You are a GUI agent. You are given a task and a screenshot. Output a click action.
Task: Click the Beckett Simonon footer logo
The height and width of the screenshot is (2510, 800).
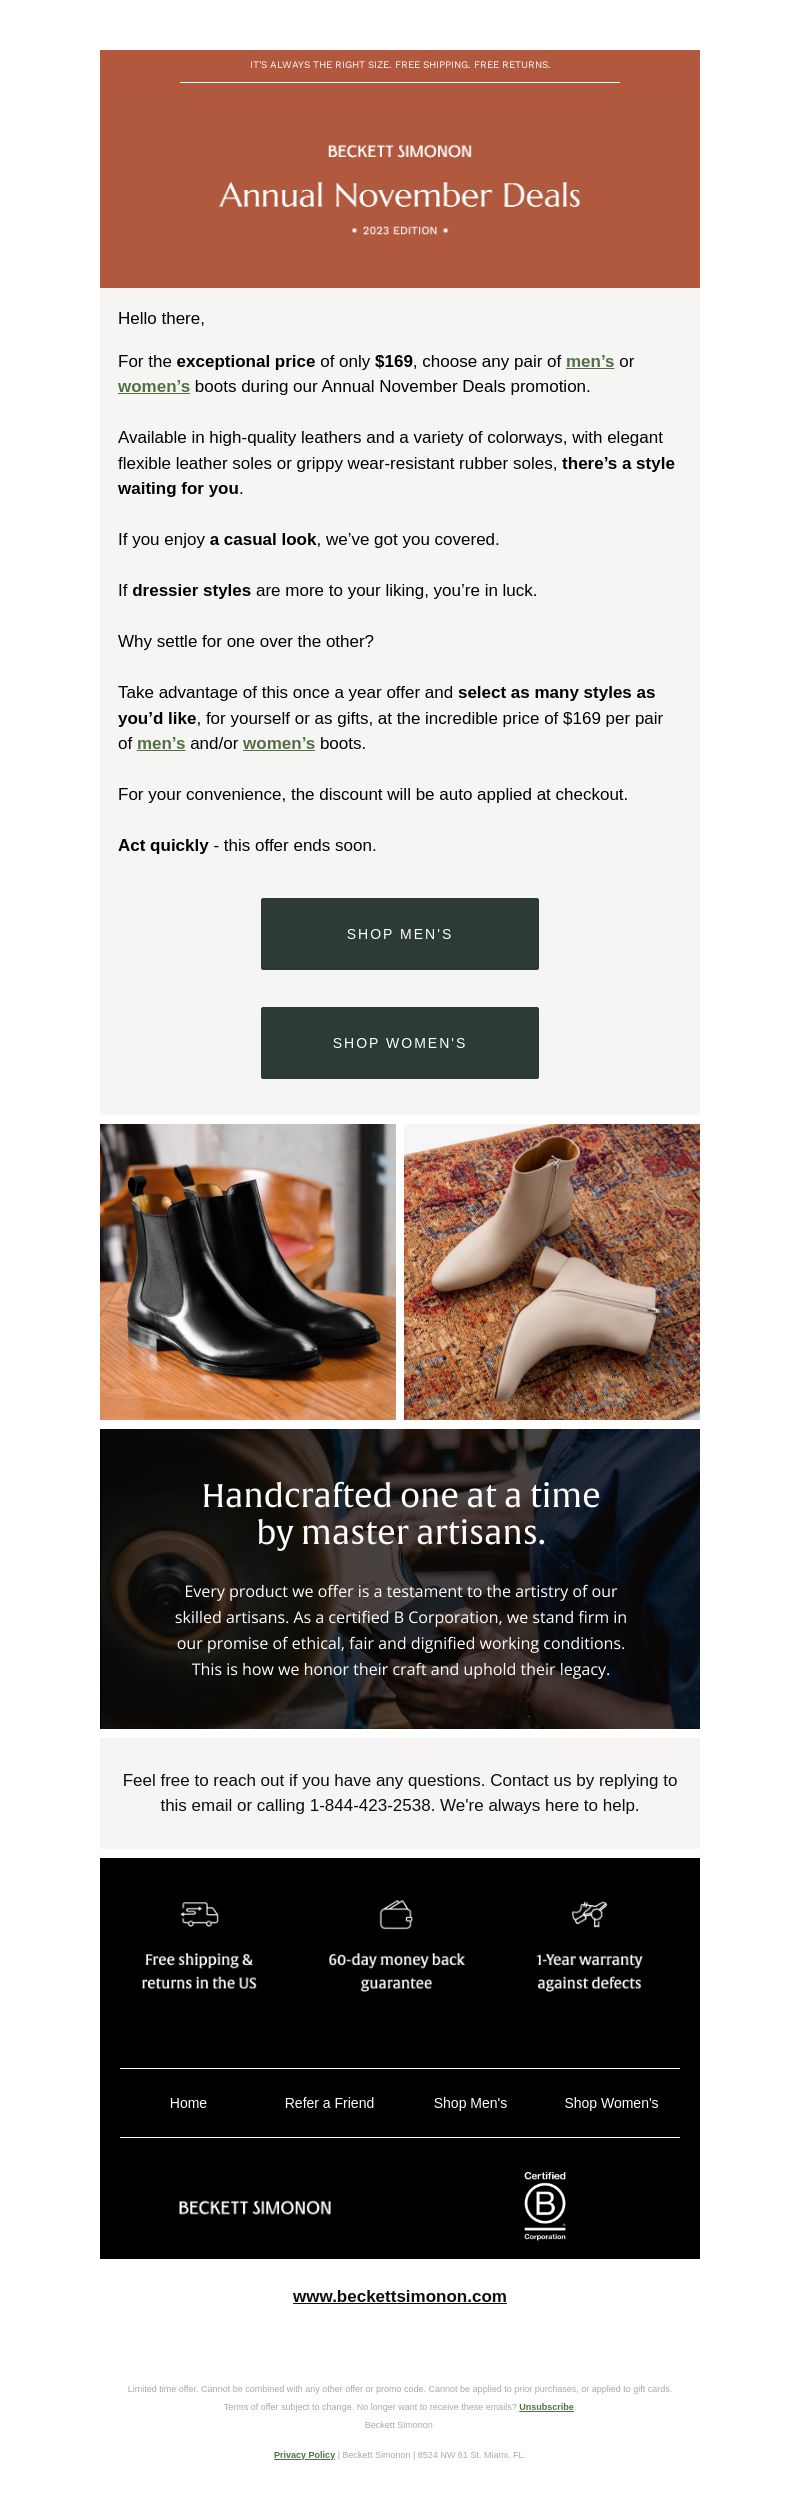pyautogui.click(x=255, y=2207)
